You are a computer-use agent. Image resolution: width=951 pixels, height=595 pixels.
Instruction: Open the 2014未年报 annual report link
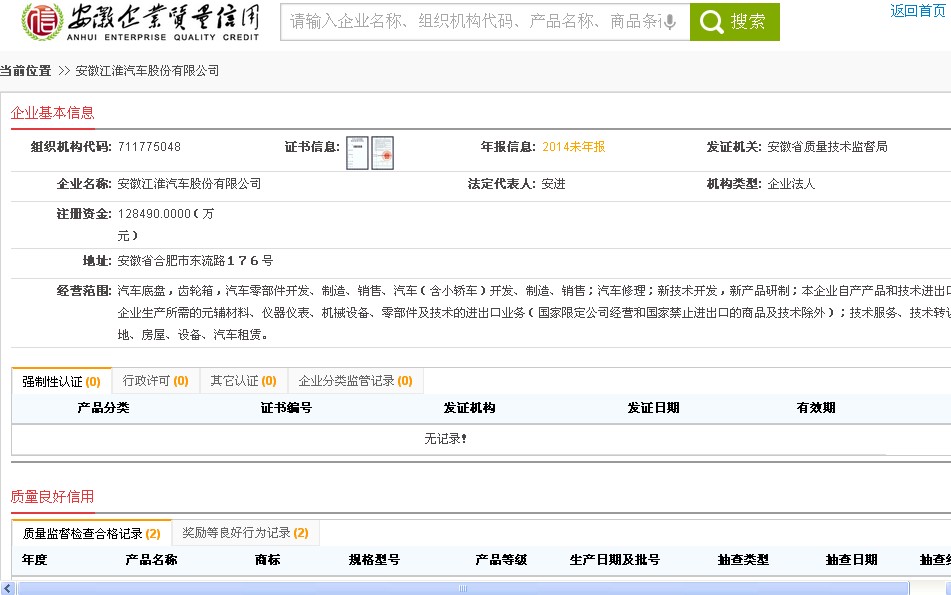[x=573, y=147]
